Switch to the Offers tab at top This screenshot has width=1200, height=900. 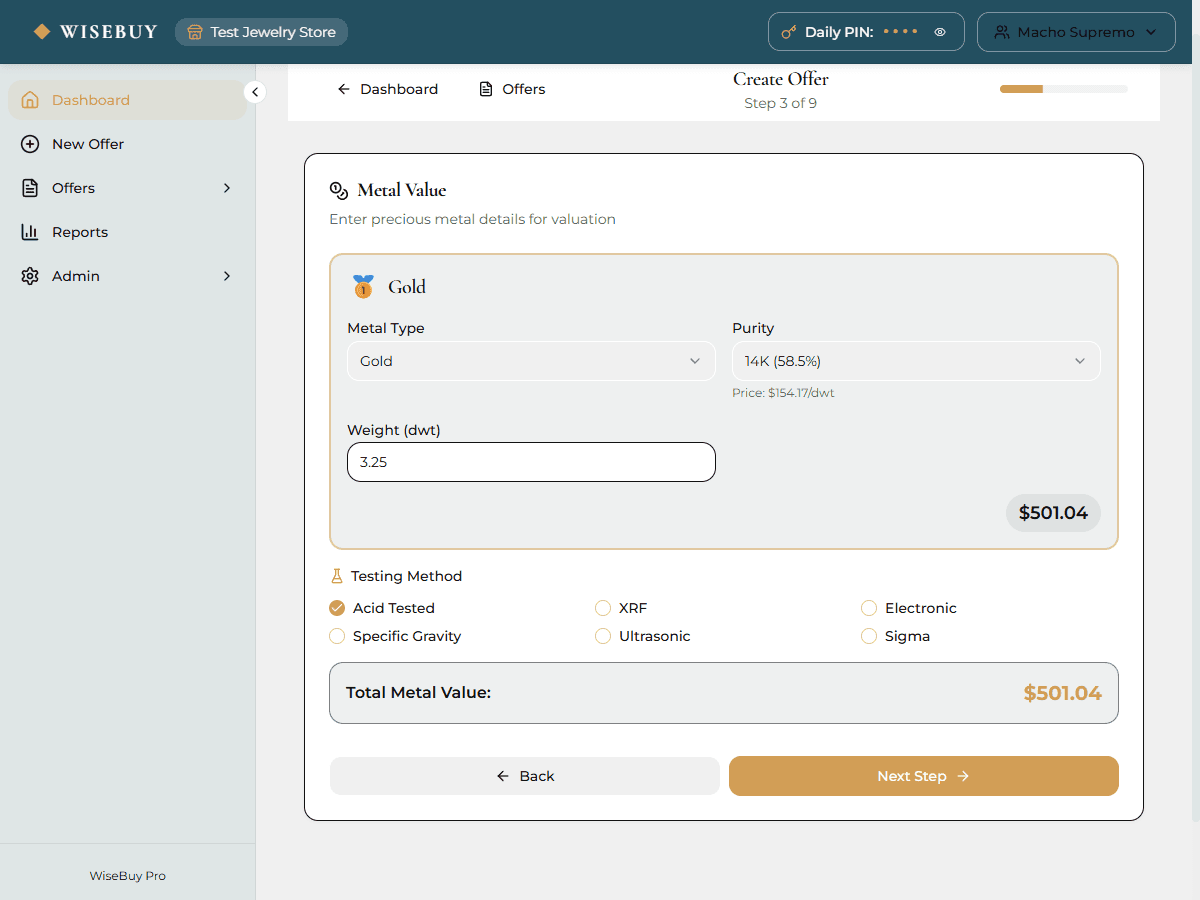[511, 88]
